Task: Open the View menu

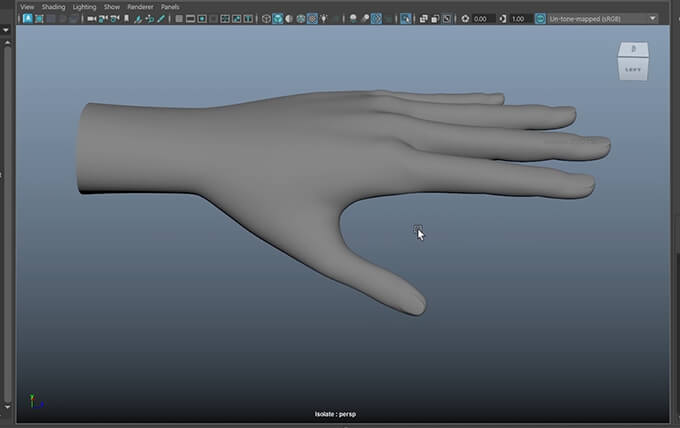Action: coord(27,6)
